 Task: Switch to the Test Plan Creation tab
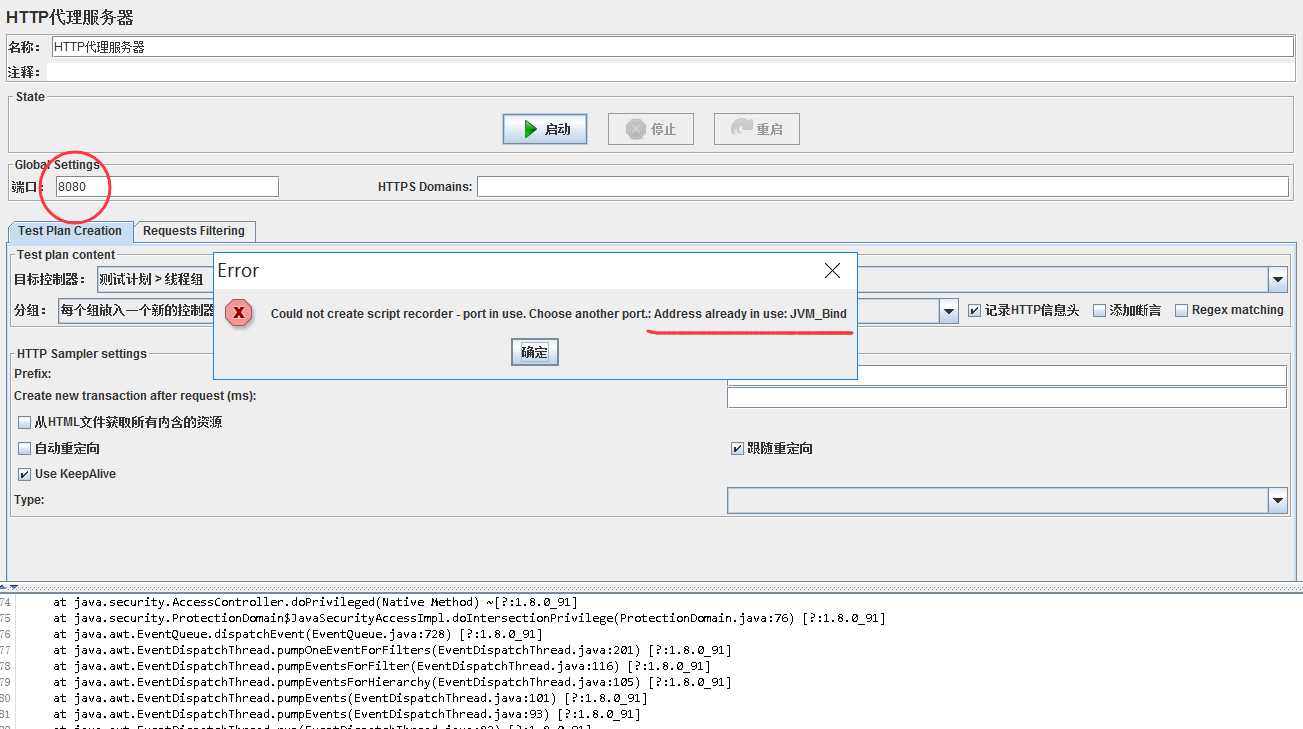tap(70, 231)
